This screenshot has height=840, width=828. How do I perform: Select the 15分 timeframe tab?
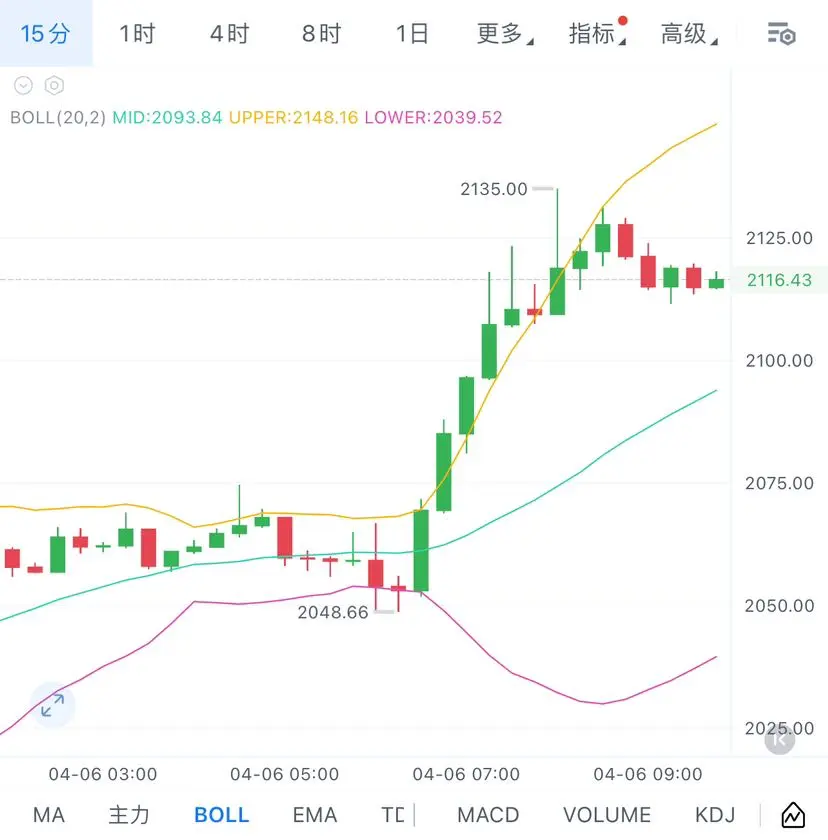click(46, 33)
